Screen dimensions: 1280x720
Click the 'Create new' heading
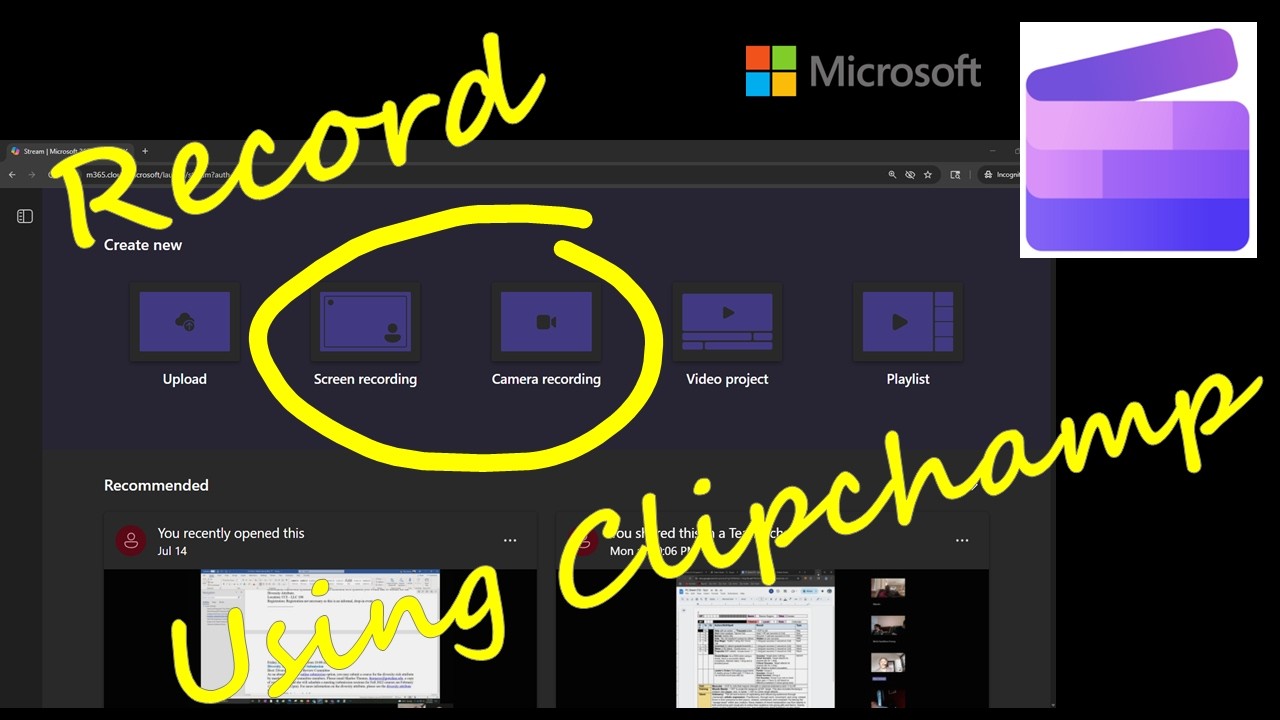143,244
